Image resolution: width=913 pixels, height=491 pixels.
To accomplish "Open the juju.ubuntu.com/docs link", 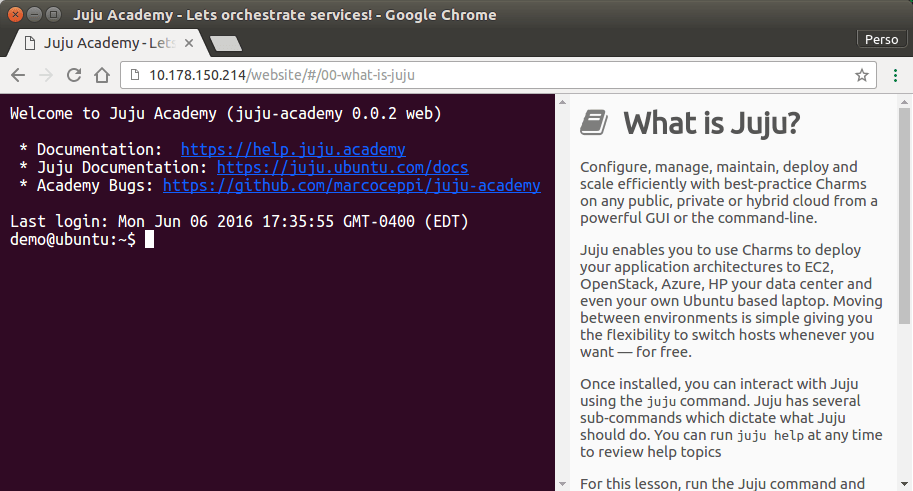I will coord(342,167).
